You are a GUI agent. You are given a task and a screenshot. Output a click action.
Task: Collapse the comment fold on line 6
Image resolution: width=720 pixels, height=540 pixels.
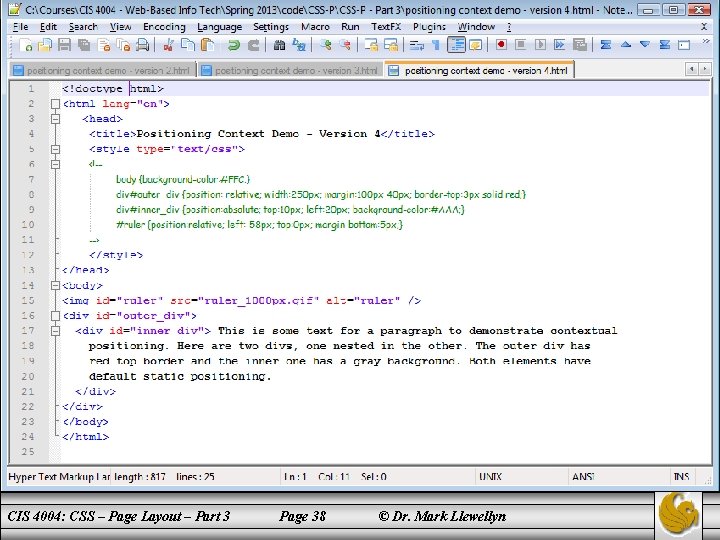(55, 164)
